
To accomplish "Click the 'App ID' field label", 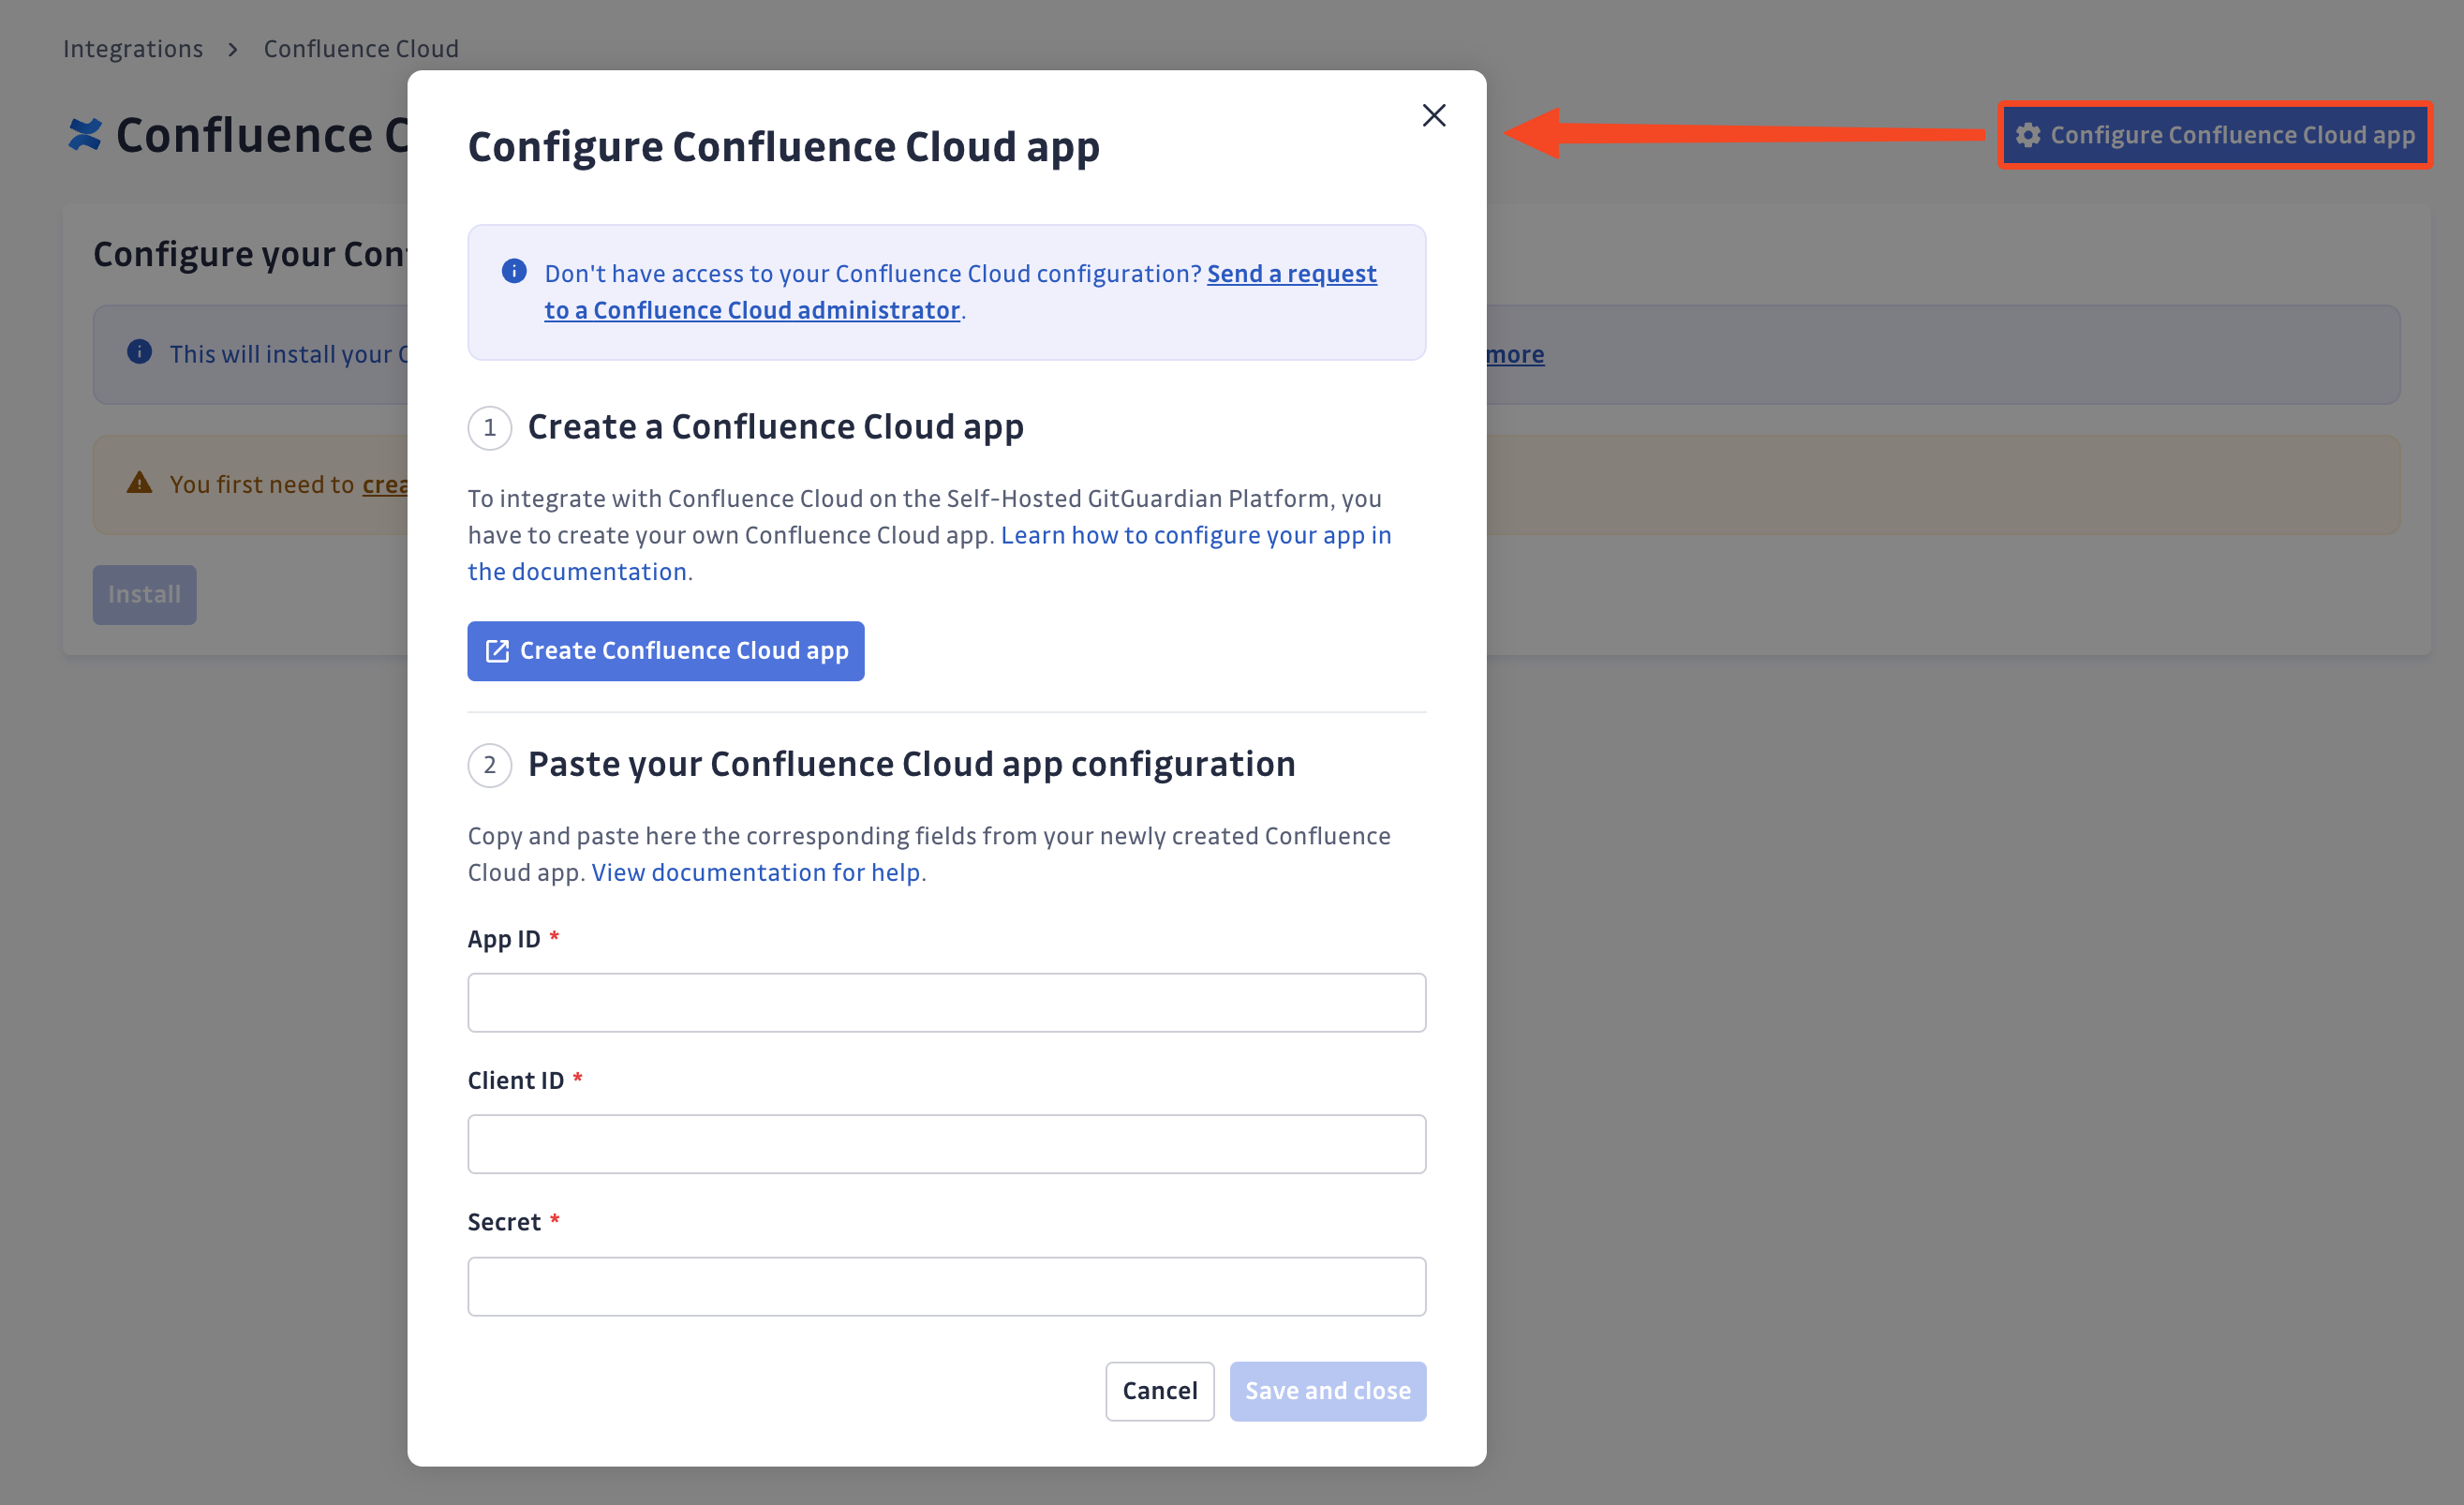I will [504, 939].
